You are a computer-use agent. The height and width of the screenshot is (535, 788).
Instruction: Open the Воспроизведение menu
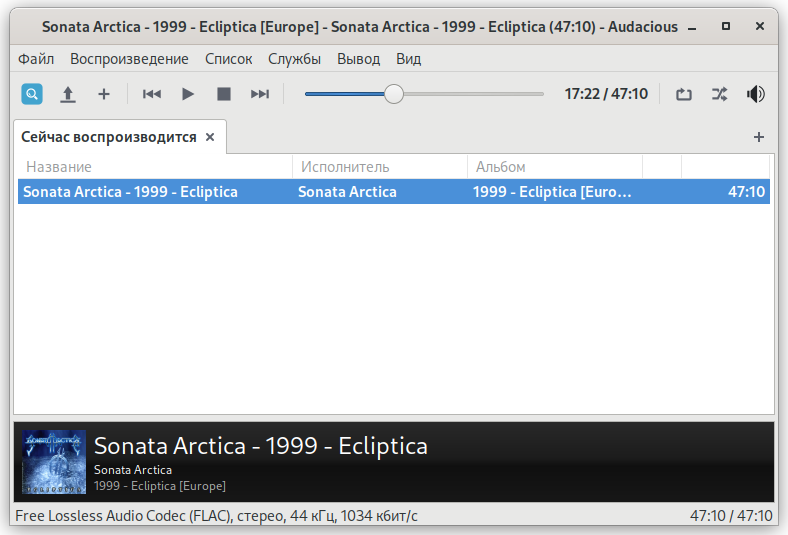tap(129, 59)
